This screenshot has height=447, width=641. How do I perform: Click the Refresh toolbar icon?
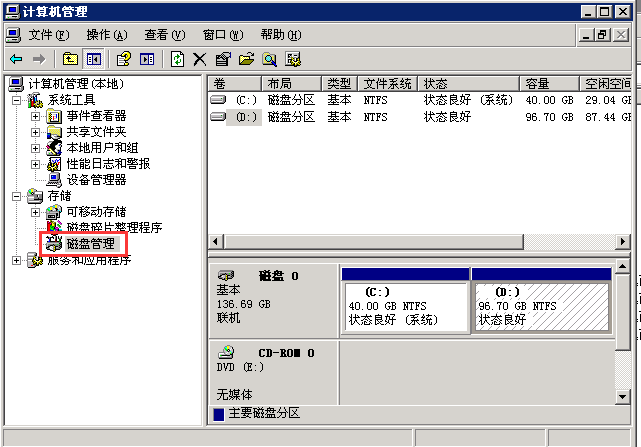tap(177, 59)
